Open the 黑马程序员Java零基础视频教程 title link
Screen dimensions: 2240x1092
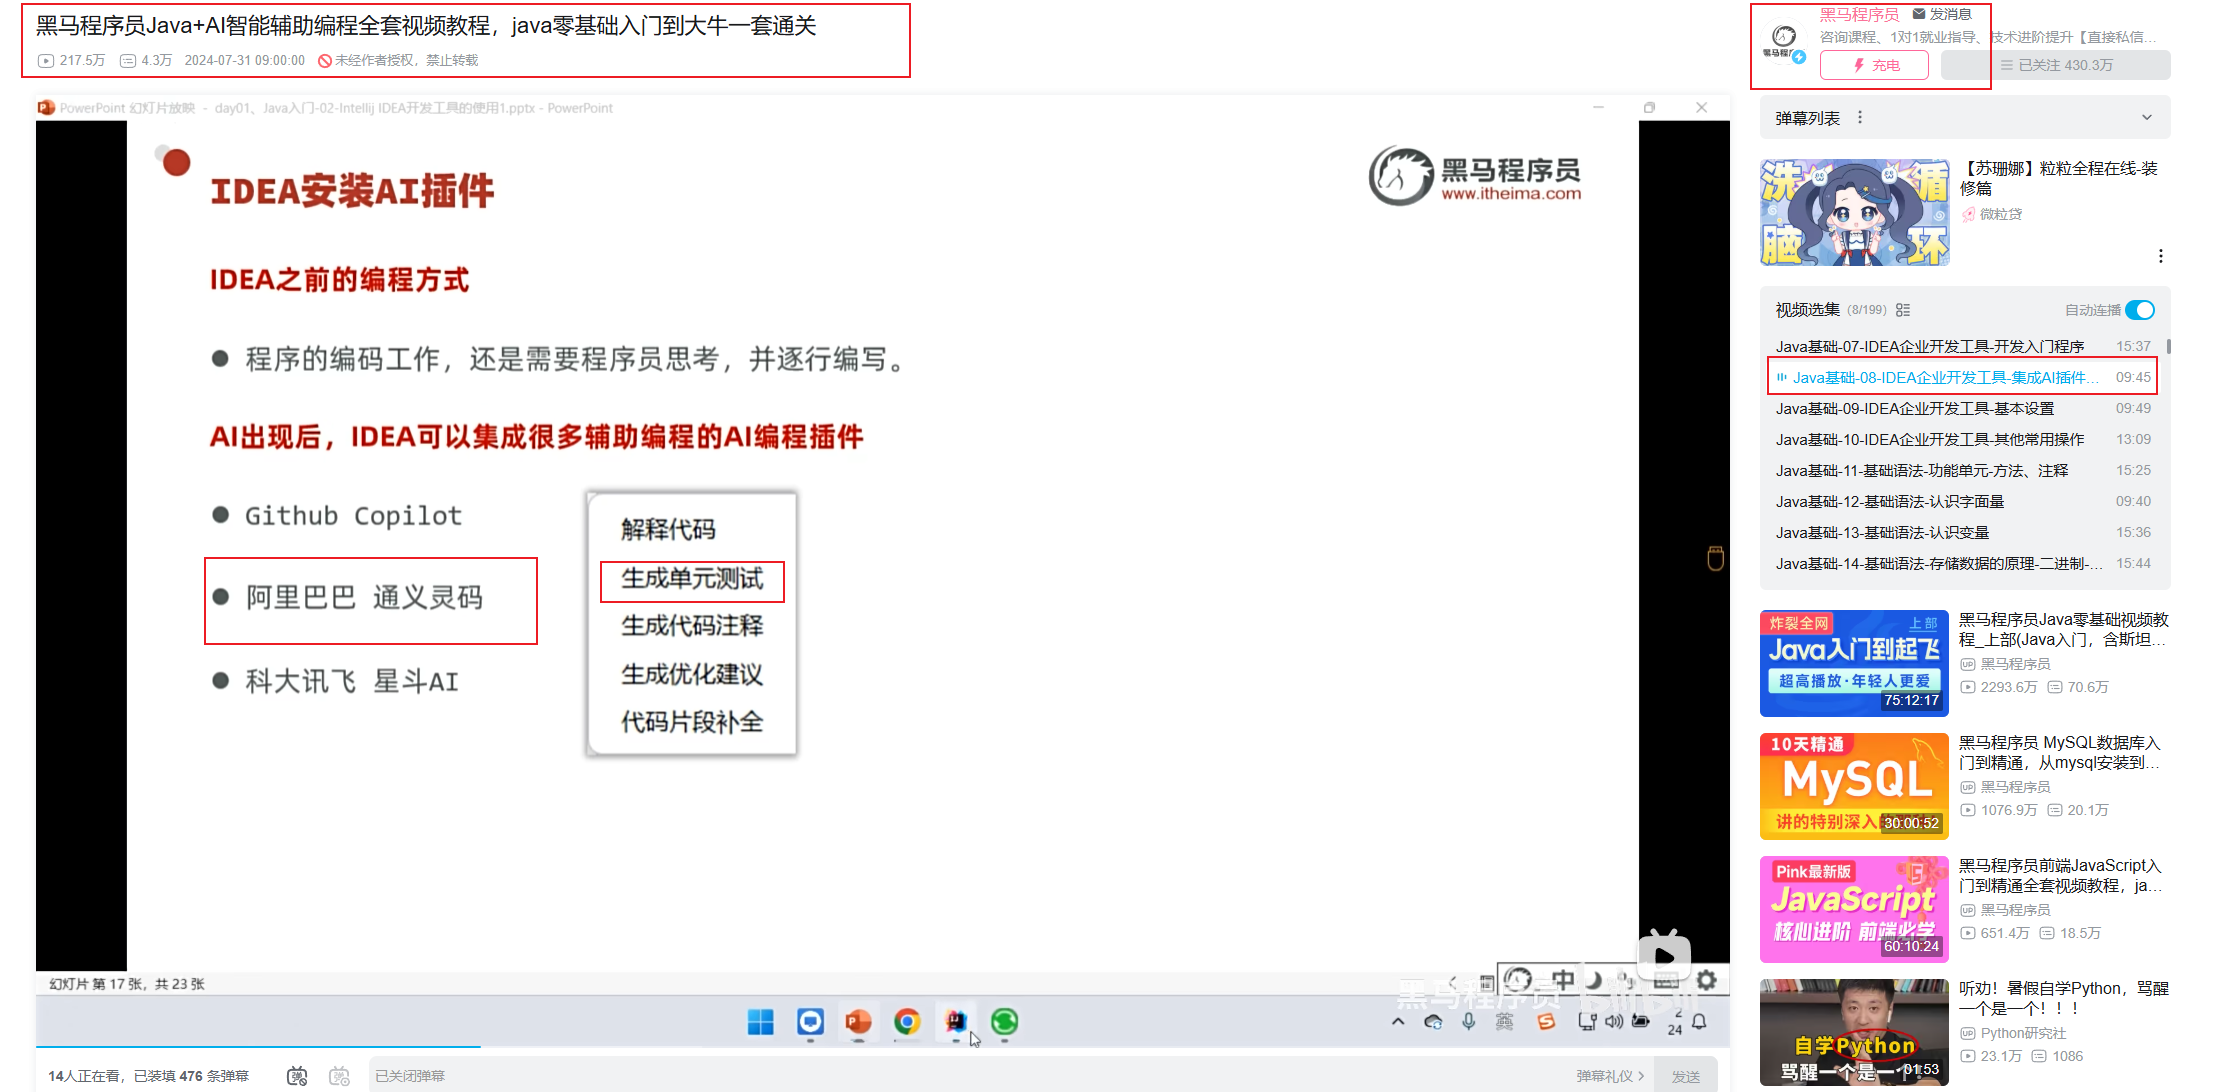[2063, 629]
